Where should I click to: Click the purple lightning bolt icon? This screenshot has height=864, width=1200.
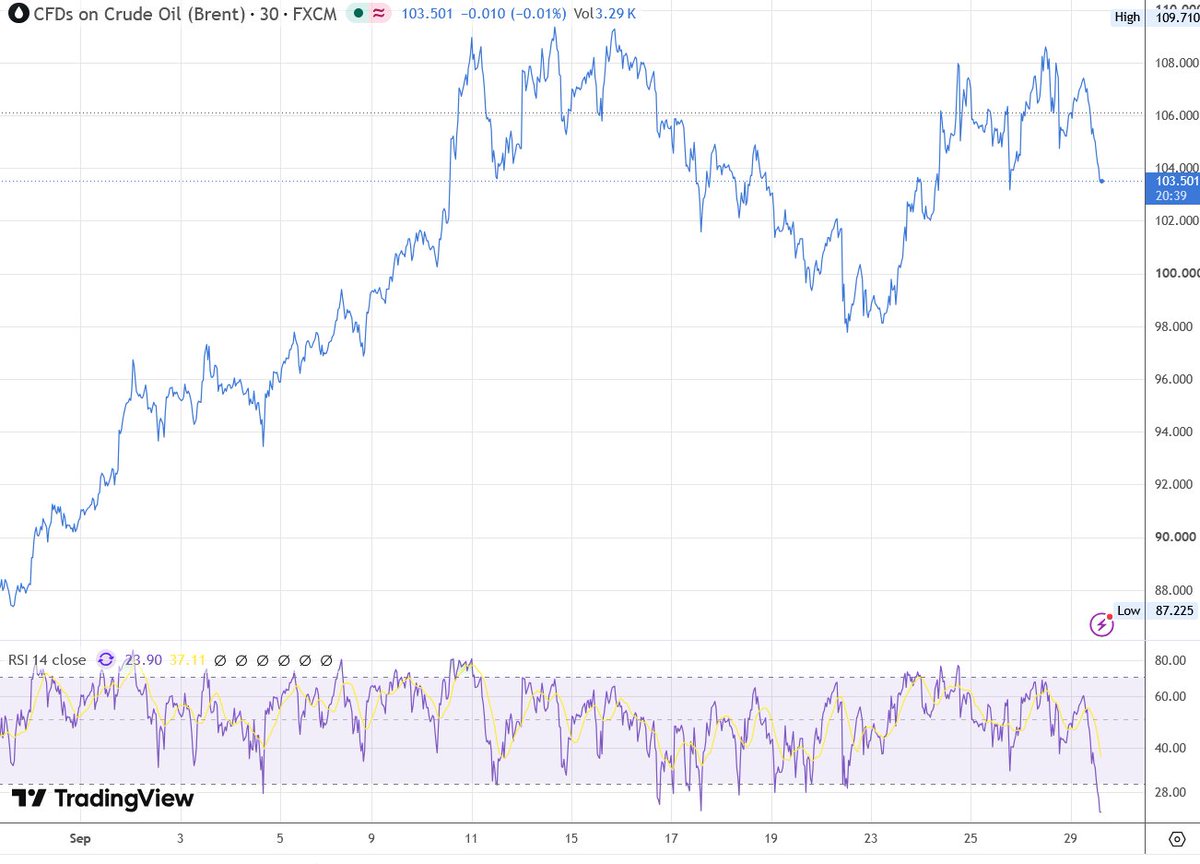coord(1101,625)
